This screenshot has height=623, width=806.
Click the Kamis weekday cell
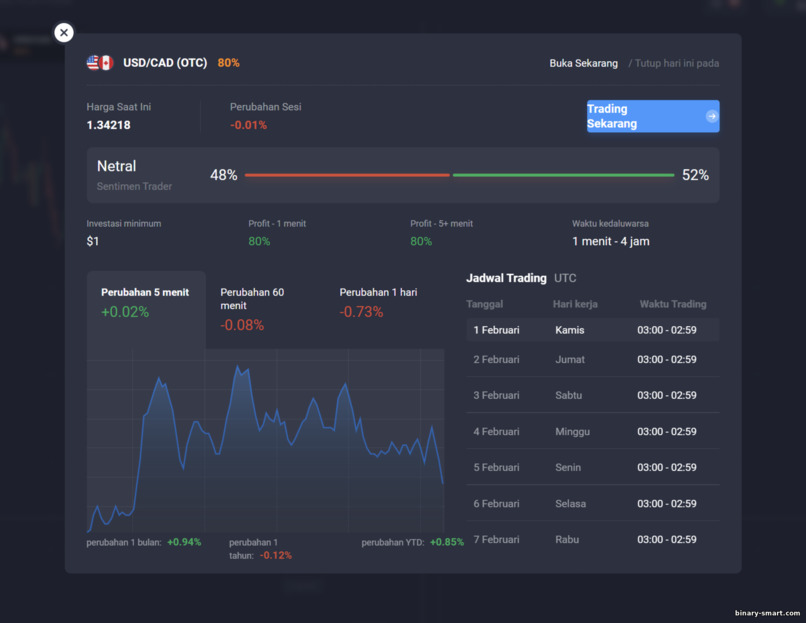point(570,330)
